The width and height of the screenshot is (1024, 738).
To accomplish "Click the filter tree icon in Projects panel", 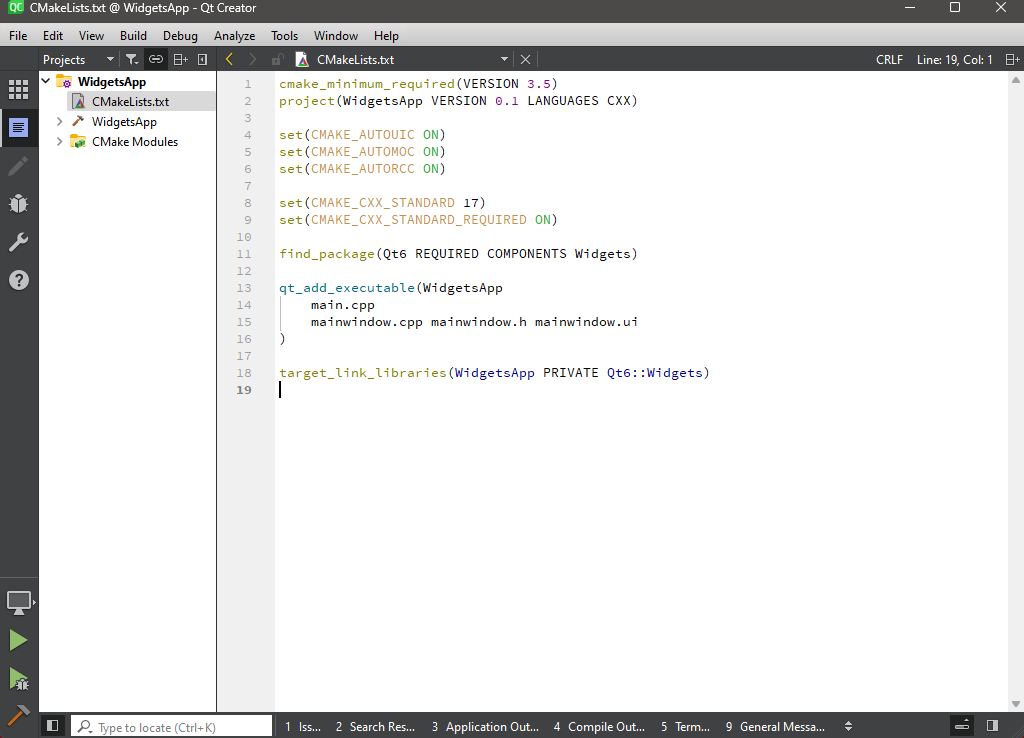I will pos(132,60).
